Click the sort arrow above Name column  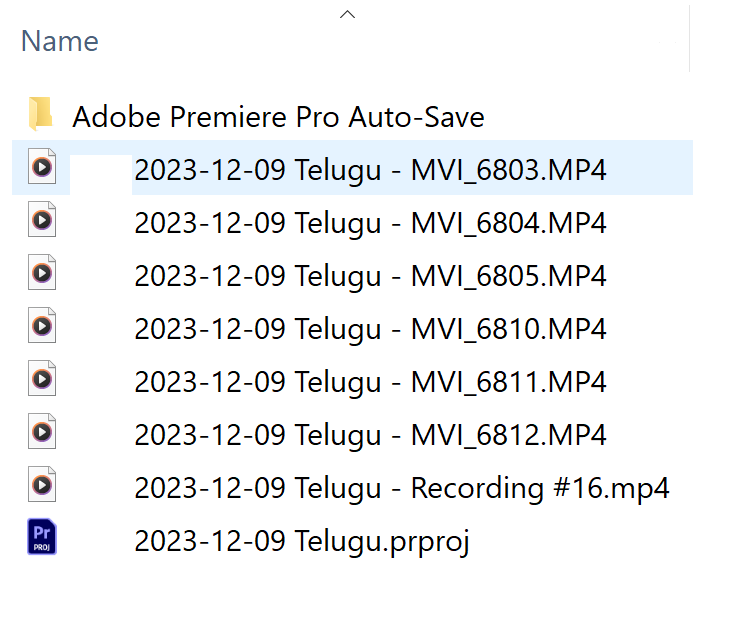click(x=347, y=14)
